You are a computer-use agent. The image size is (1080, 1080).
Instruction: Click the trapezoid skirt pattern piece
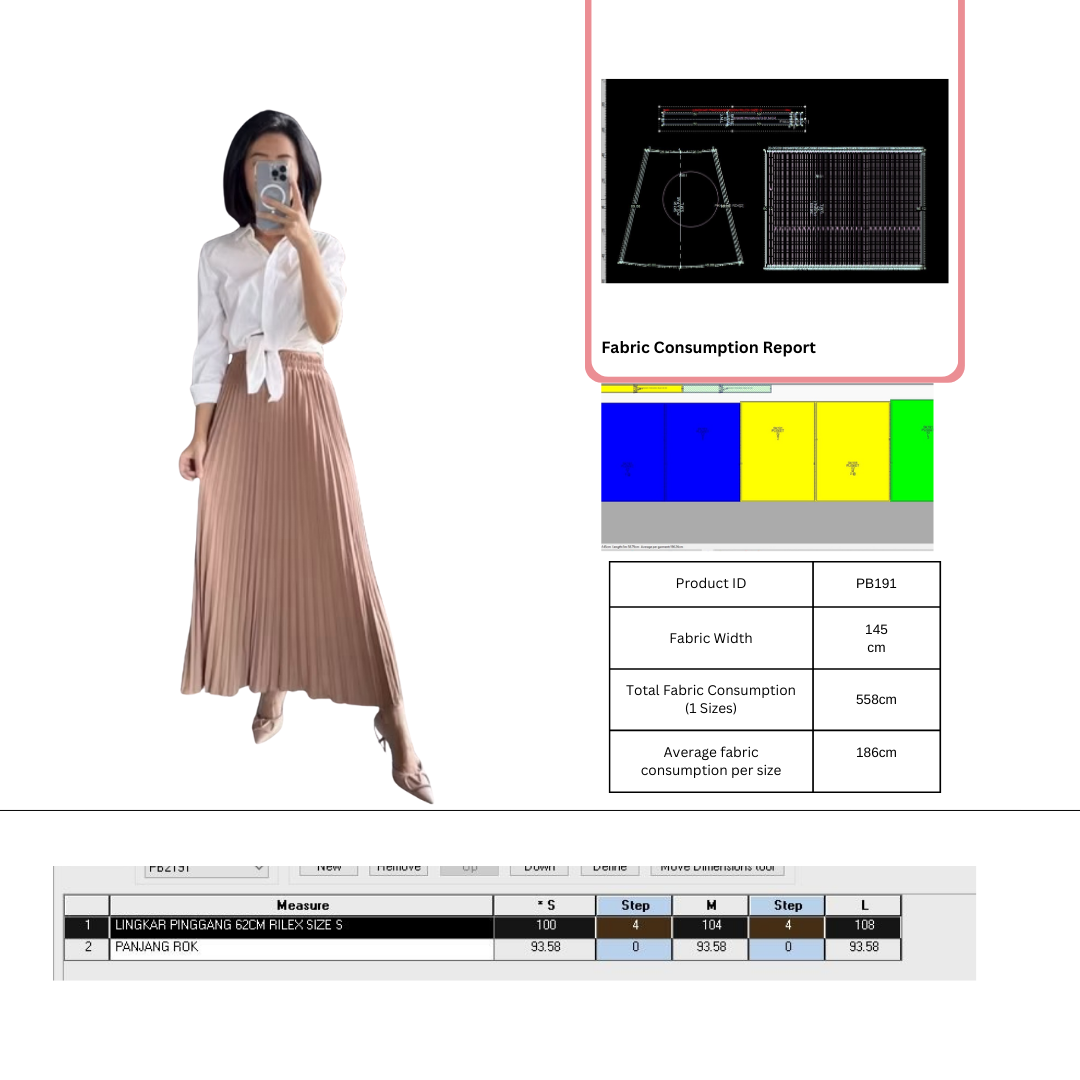pos(680,208)
